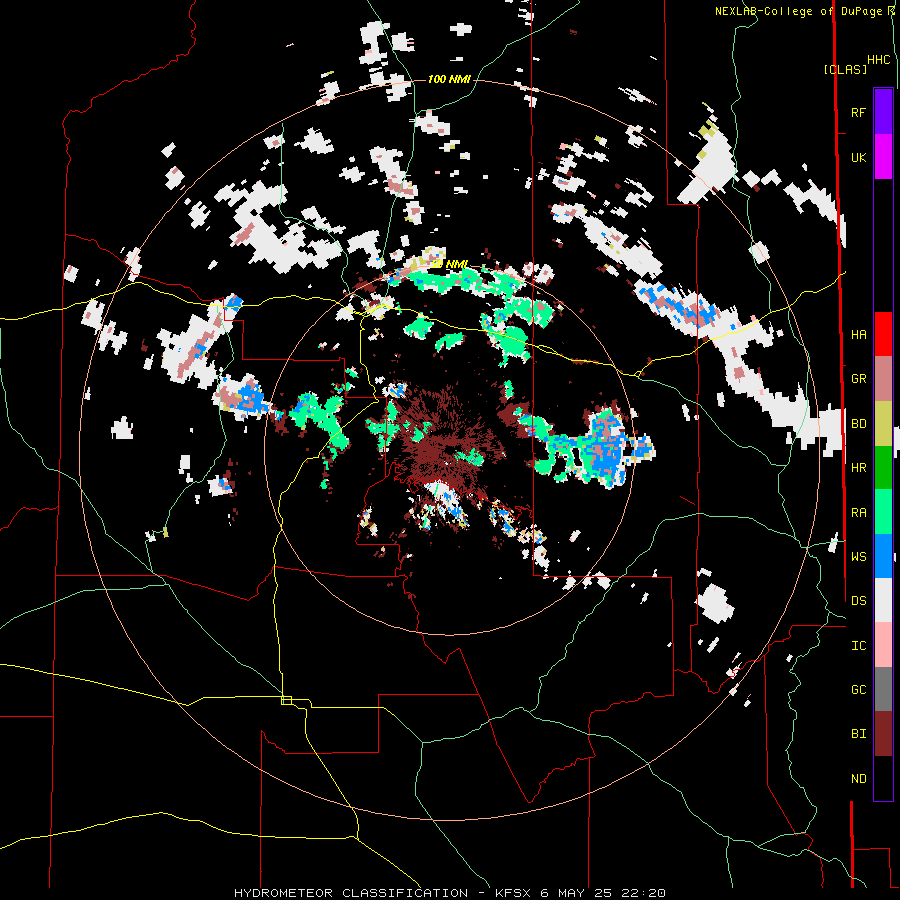The image size is (900, 900).
Task: Select the BD big drops swatch
Action: point(883,424)
